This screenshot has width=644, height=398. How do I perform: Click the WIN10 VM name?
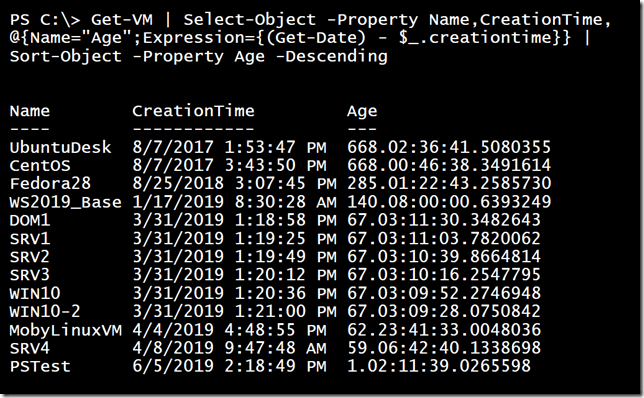[35, 293]
